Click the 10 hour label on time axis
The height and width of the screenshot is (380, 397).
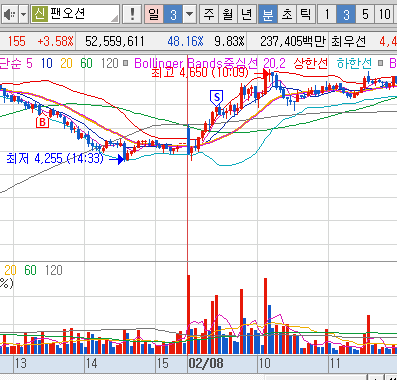click(264, 363)
